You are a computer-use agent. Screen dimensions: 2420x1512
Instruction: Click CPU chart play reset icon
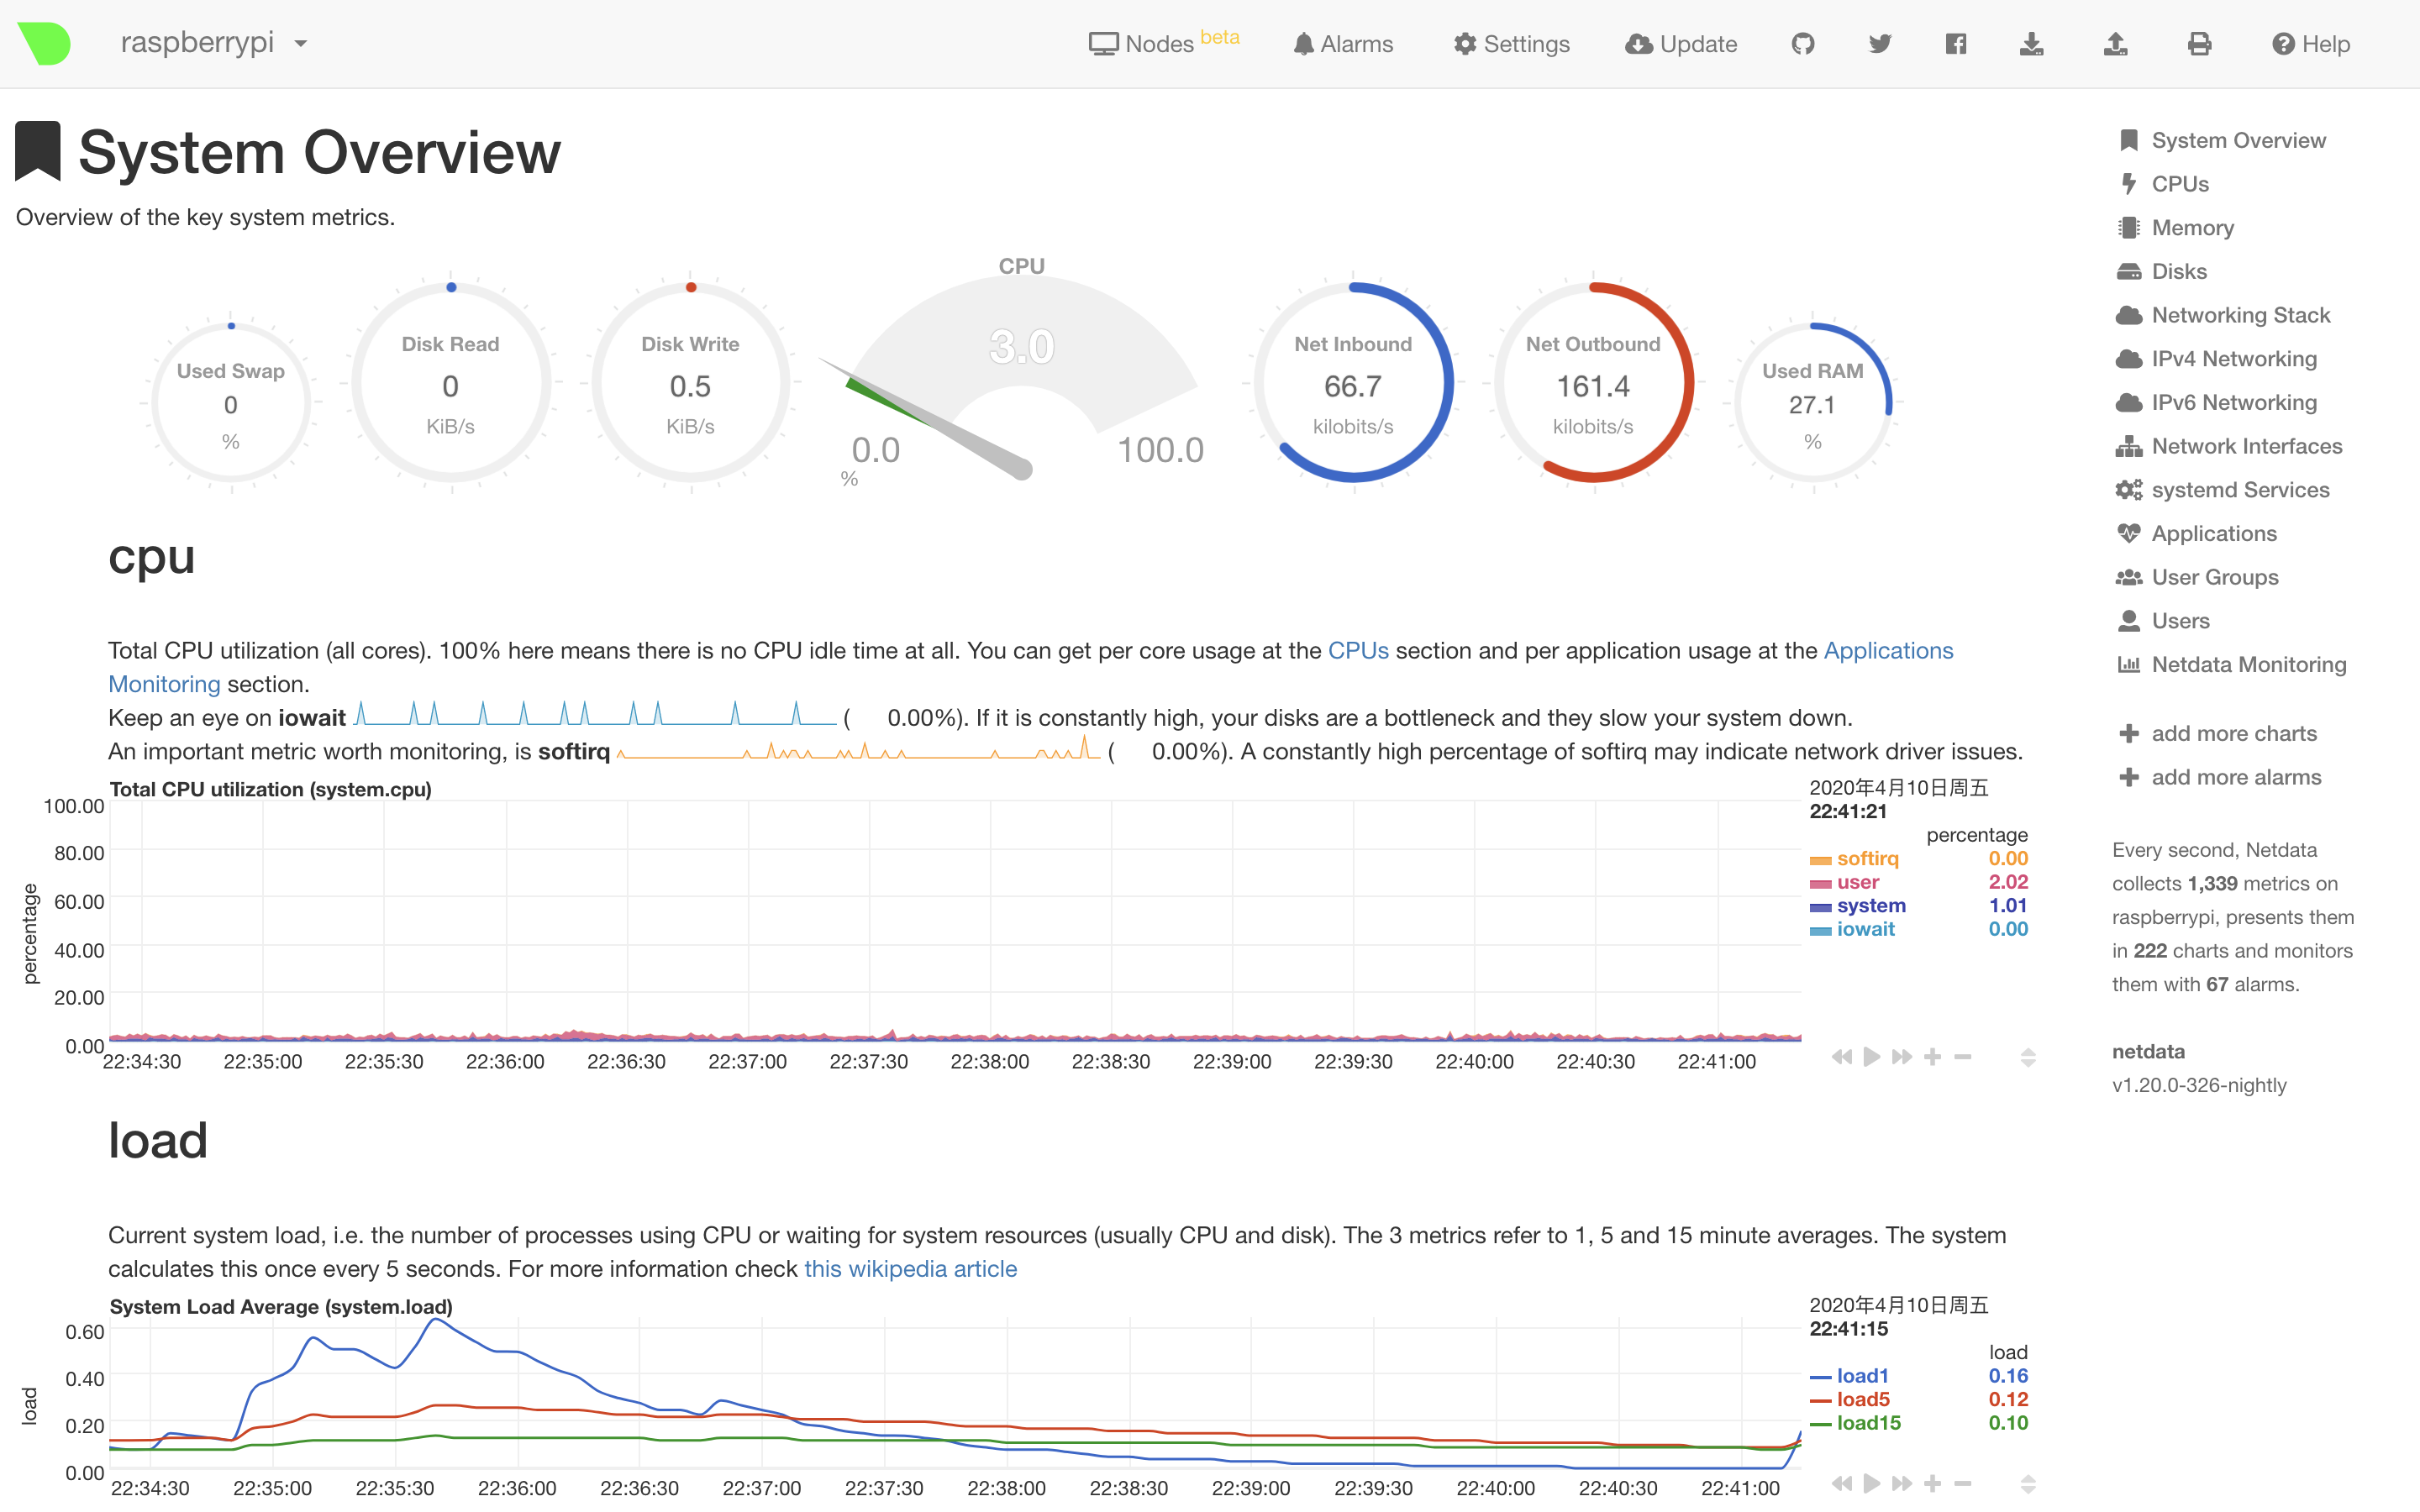(1872, 1057)
